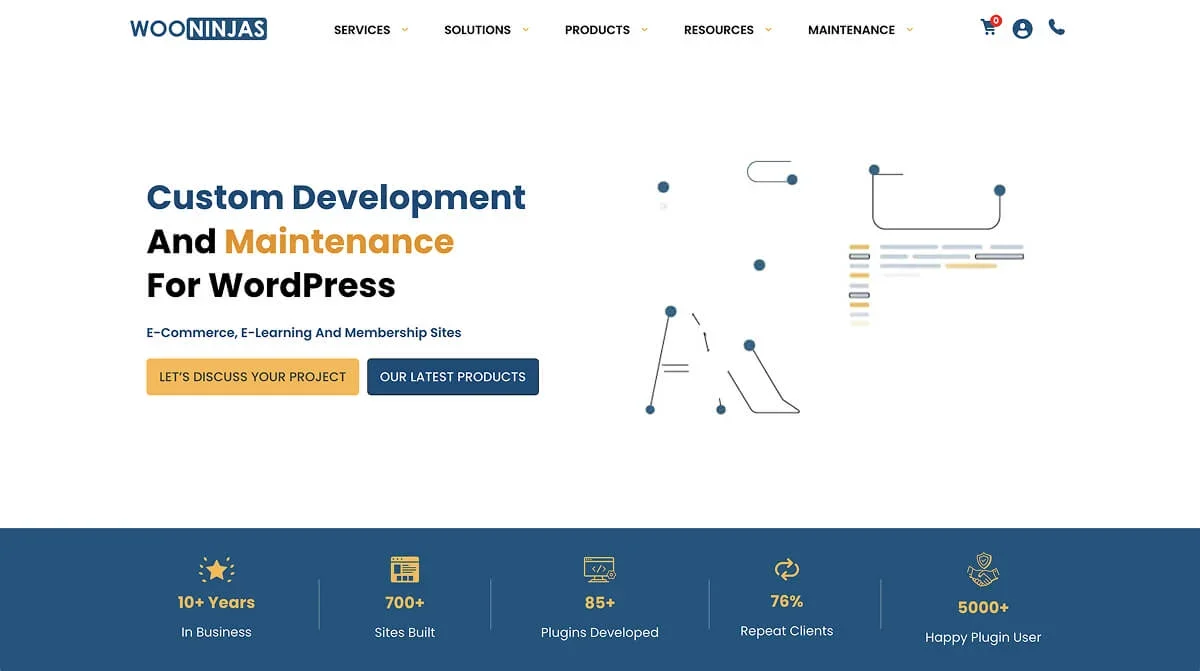Click the website layout icon above 700+
The height and width of the screenshot is (671, 1200).
[405, 570]
